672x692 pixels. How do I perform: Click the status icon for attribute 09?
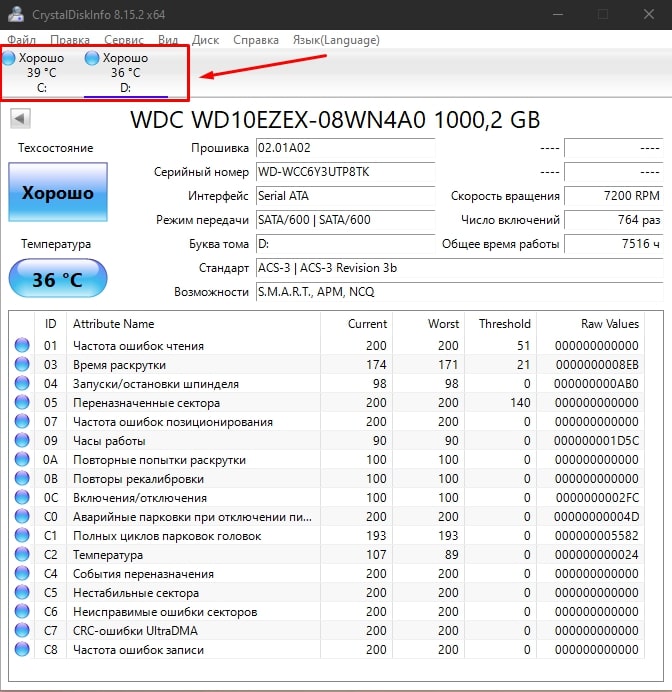click(22, 440)
